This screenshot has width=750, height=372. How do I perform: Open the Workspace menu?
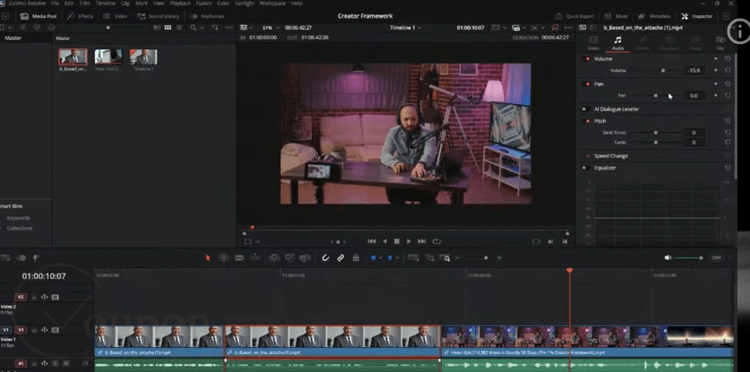272,3
